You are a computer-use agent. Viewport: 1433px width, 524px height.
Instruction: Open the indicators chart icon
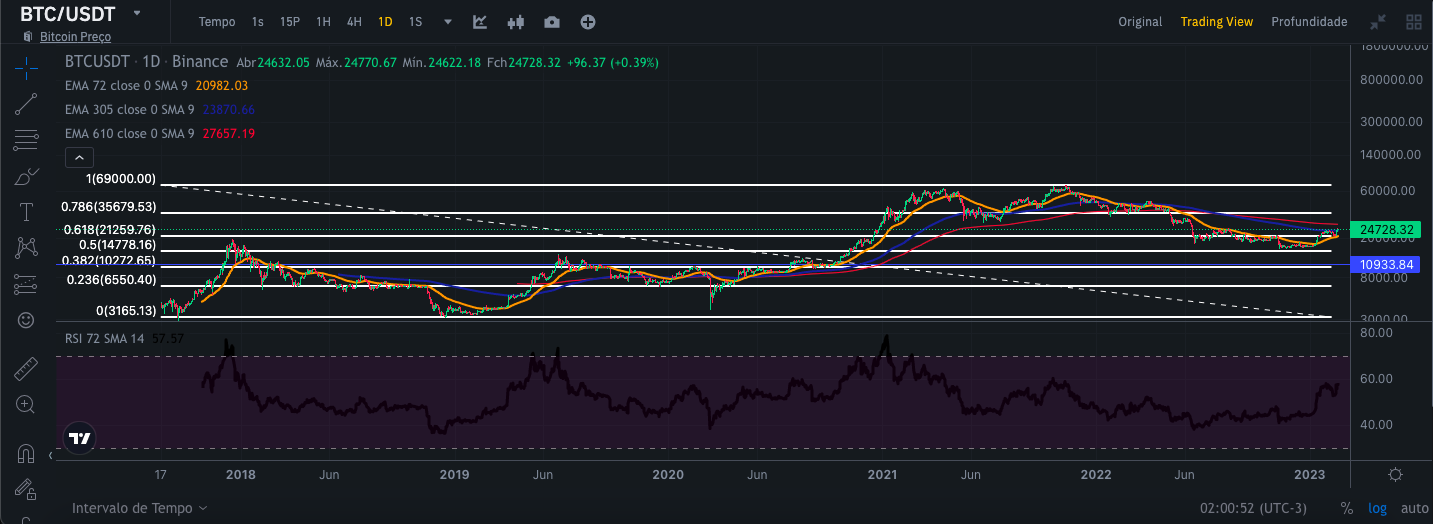point(480,21)
